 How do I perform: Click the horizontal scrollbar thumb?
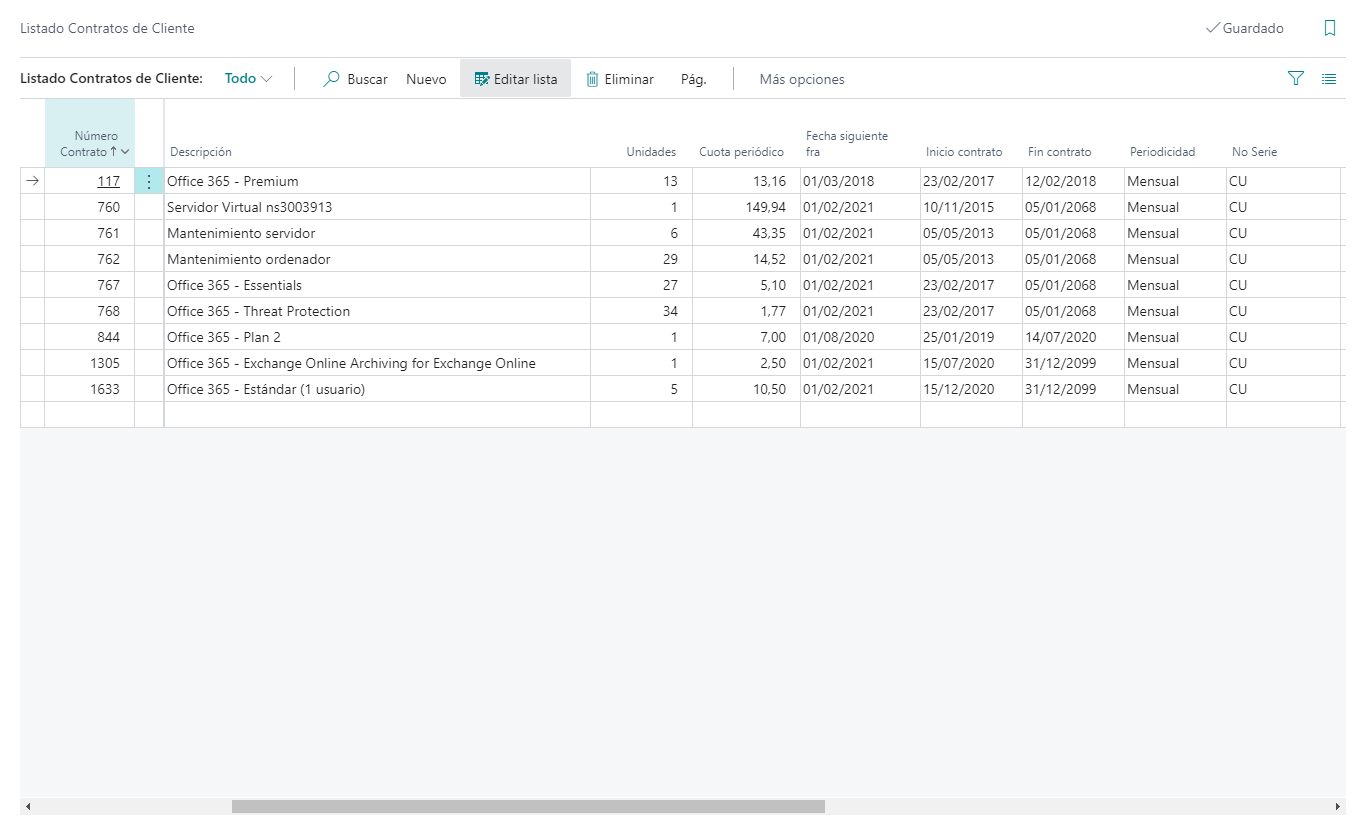coord(528,806)
